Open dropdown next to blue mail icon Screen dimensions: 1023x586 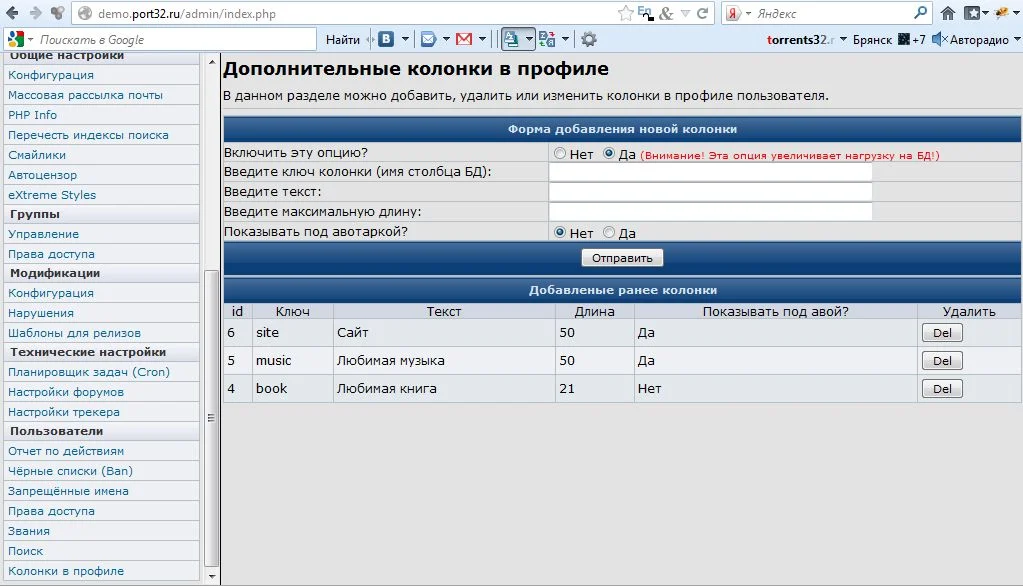point(446,39)
